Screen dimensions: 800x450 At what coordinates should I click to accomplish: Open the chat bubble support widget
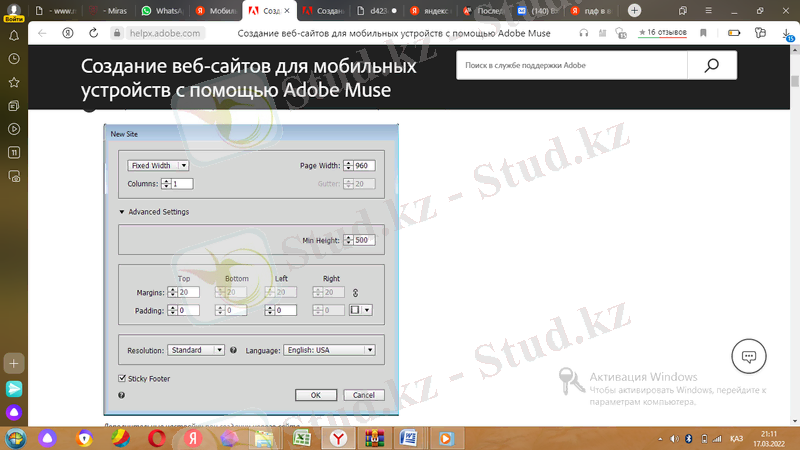pos(748,355)
